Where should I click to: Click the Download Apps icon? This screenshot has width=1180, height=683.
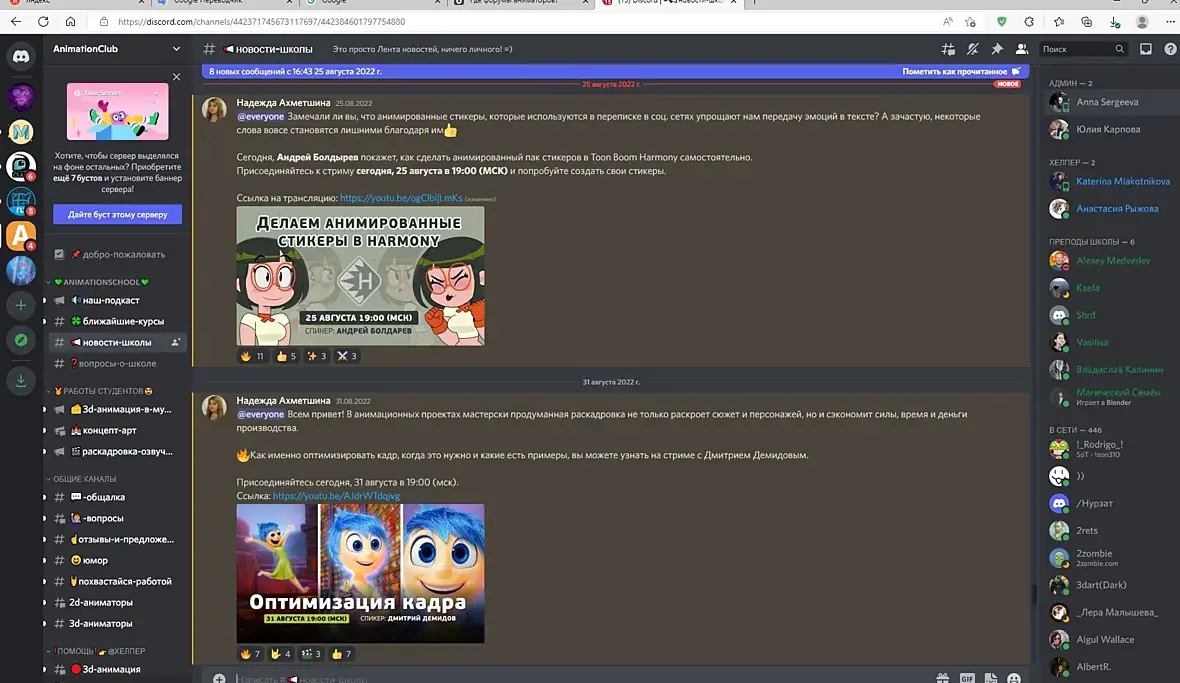[x=21, y=380]
